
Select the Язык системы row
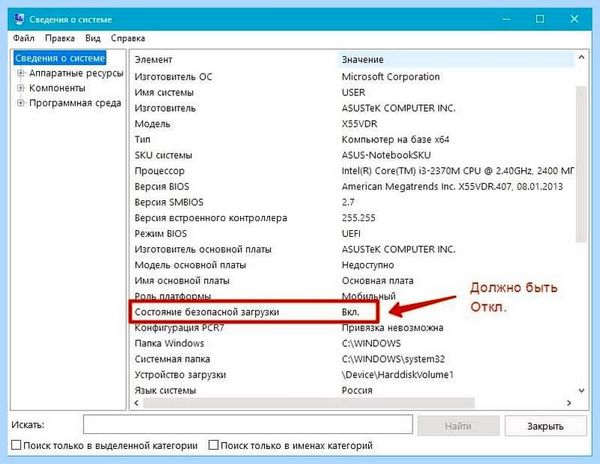354,391
